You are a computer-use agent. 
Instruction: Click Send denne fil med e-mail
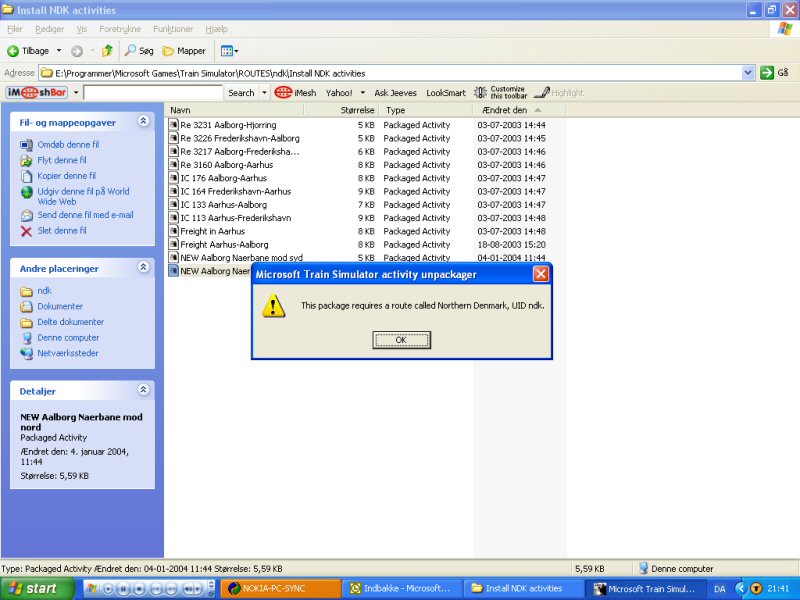tap(85, 215)
